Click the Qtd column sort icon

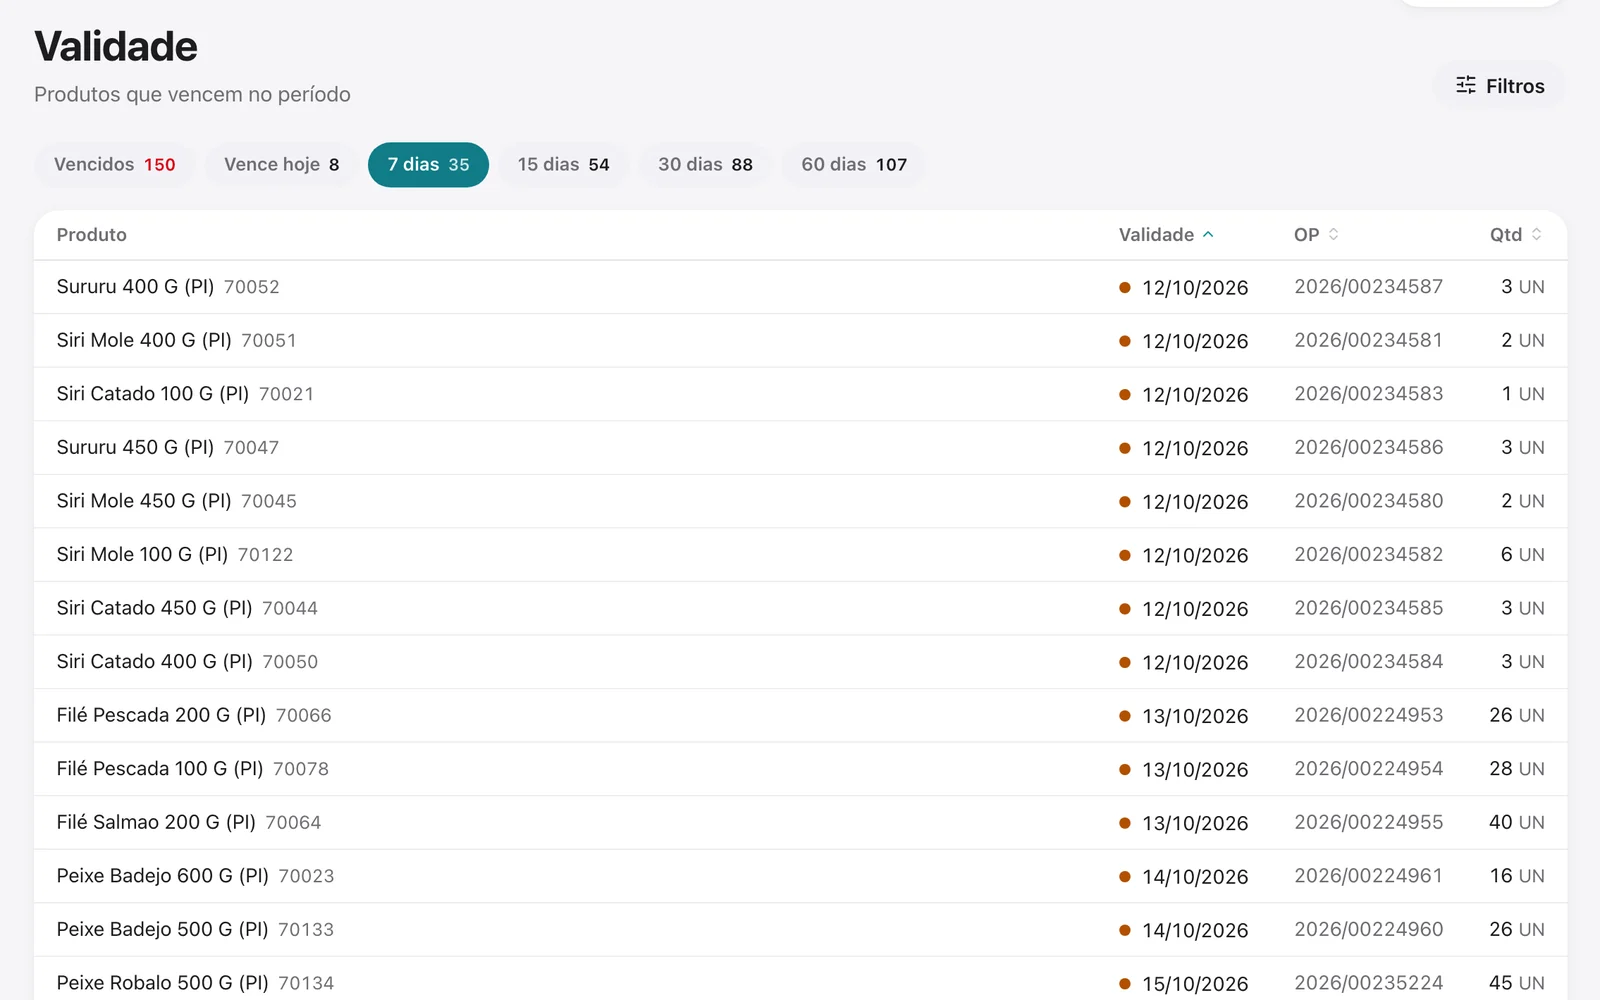pyautogui.click(x=1536, y=234)
